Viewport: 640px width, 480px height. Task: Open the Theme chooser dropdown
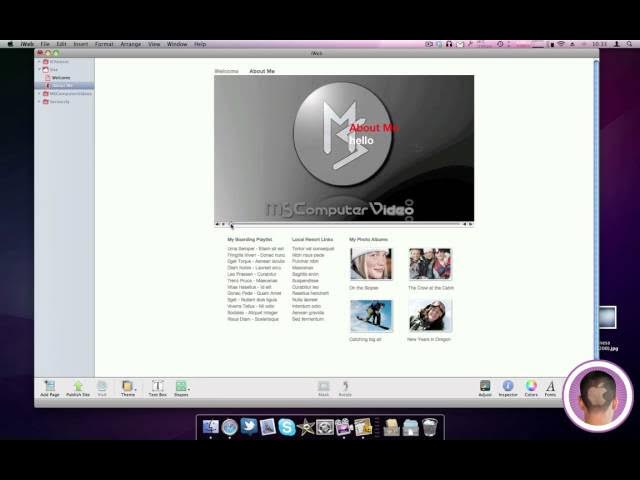pos(128,386)
